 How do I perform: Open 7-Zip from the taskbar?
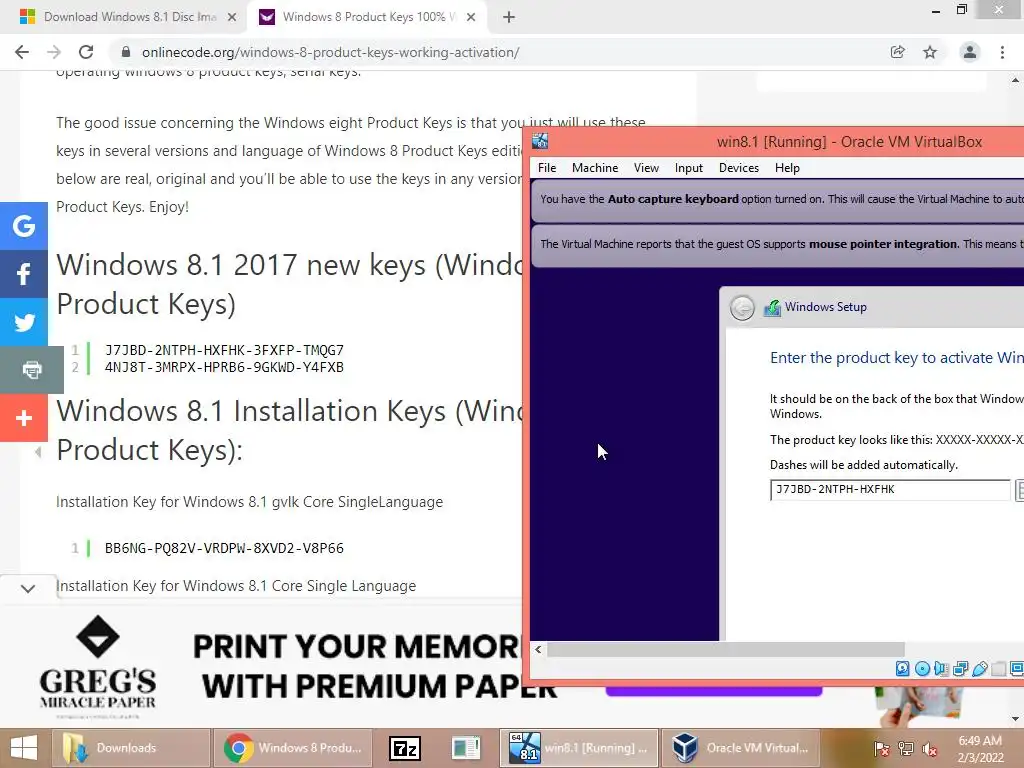tap(405, 748)
